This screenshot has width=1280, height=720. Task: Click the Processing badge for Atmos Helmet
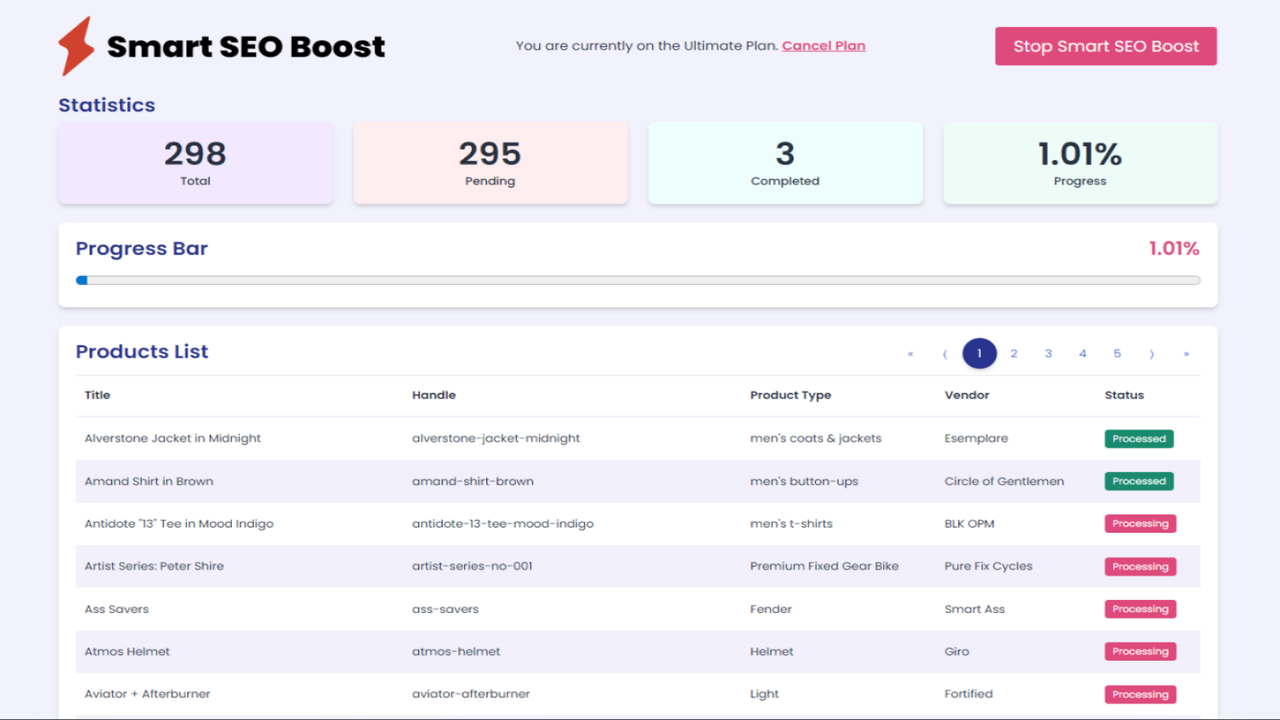1140,651
